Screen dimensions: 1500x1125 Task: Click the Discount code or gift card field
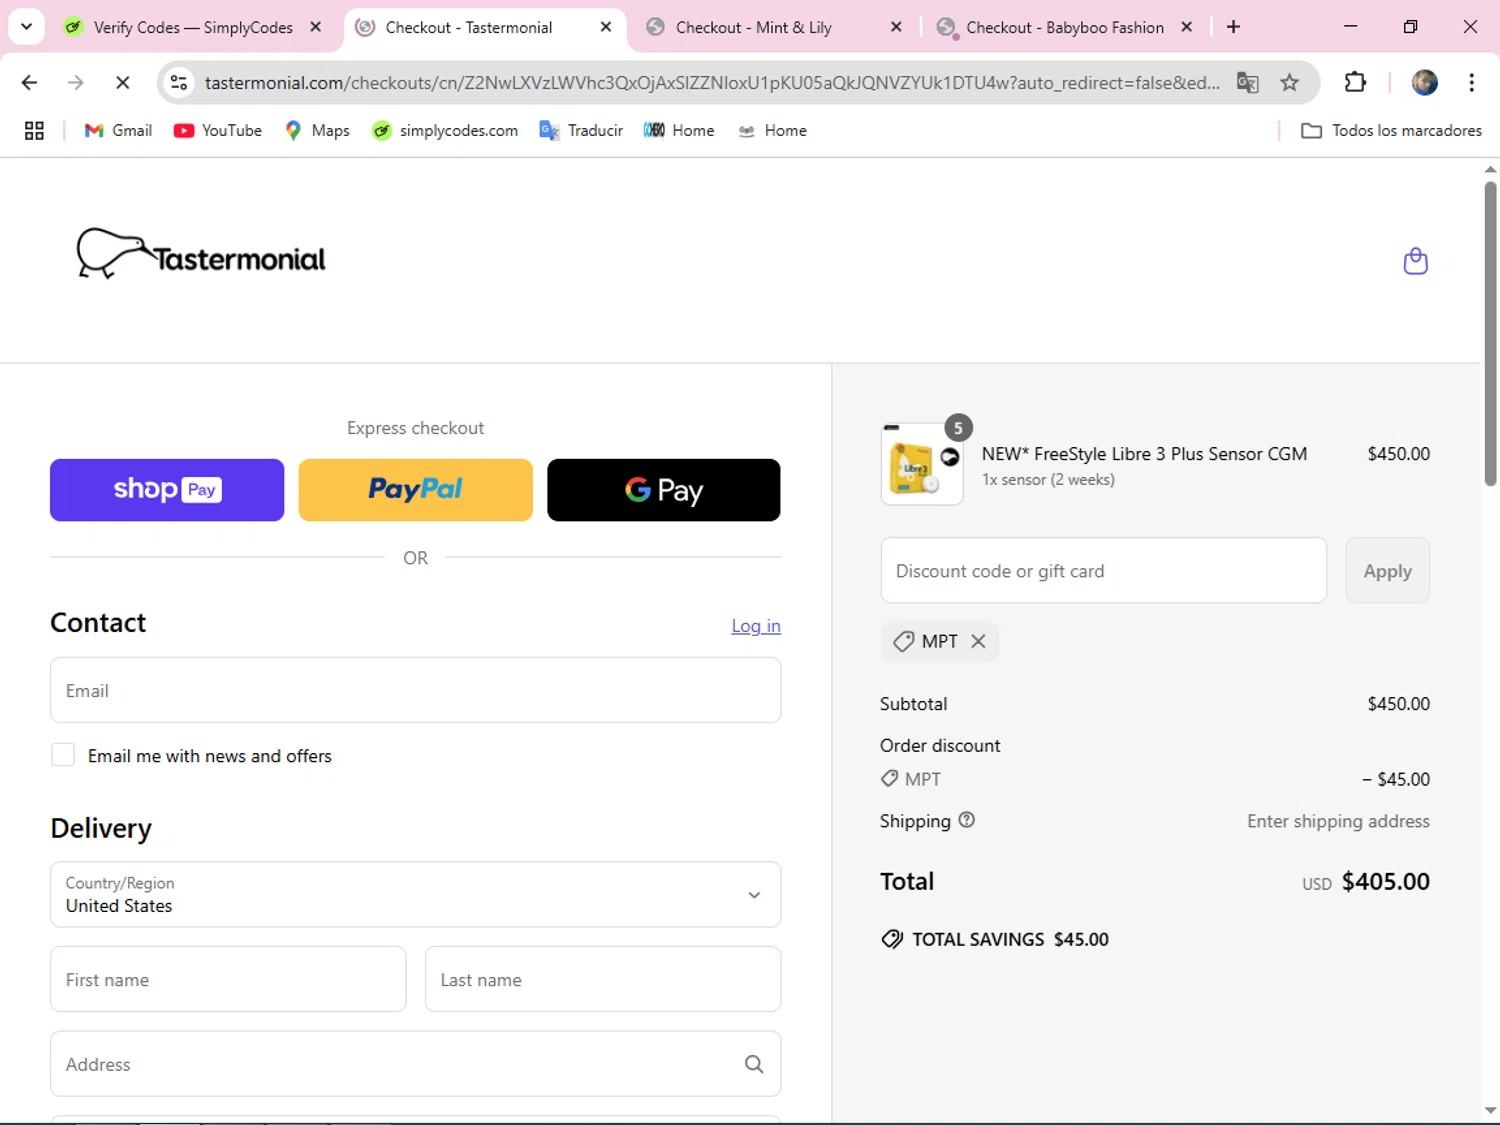click(1103, 570)
